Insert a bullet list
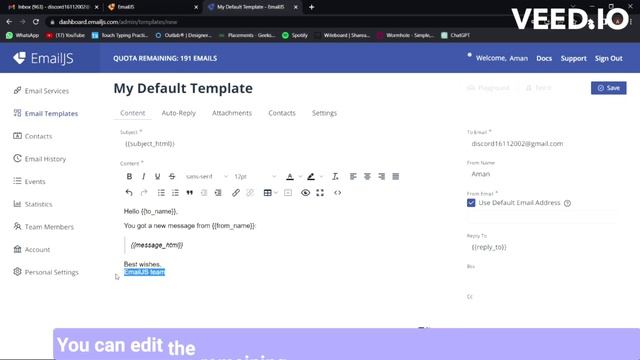 point(161,193)
